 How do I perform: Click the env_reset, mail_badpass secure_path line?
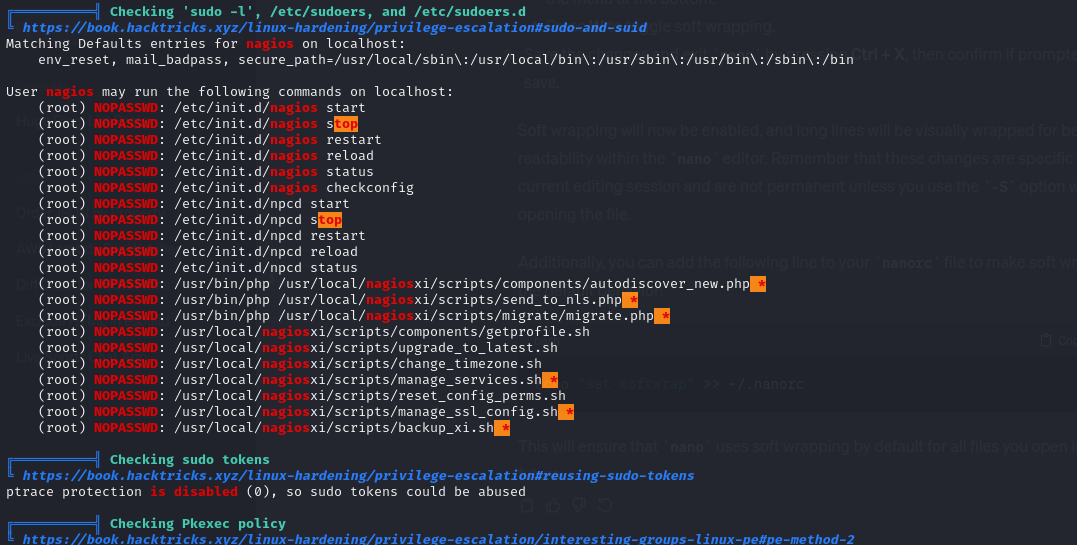coord(446,60)
